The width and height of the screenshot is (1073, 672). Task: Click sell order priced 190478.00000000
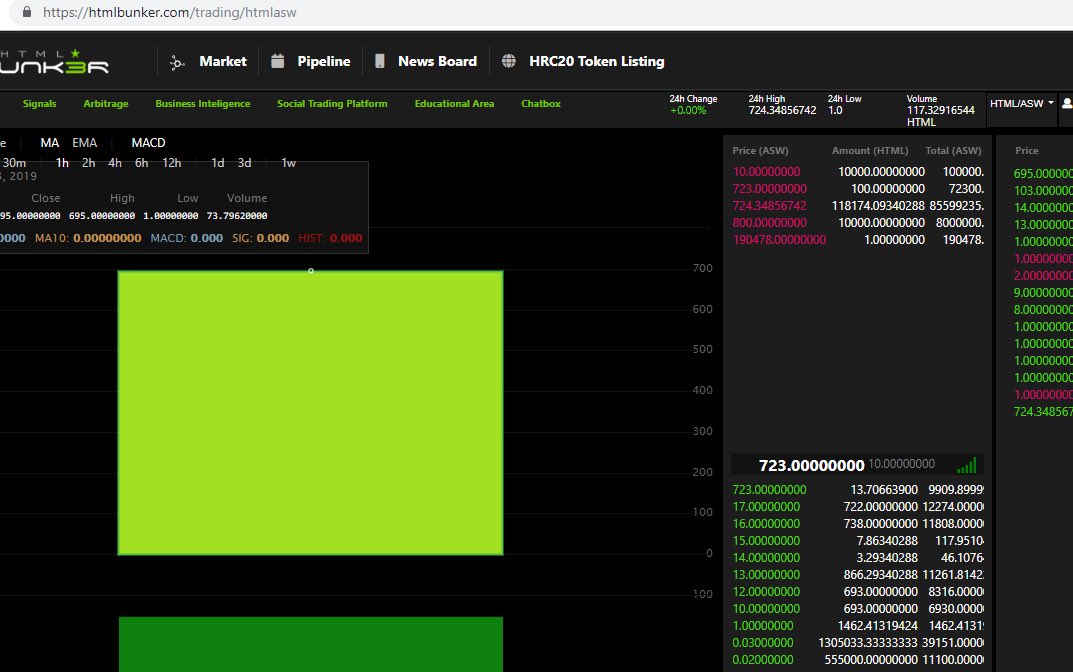pos(858,240)
